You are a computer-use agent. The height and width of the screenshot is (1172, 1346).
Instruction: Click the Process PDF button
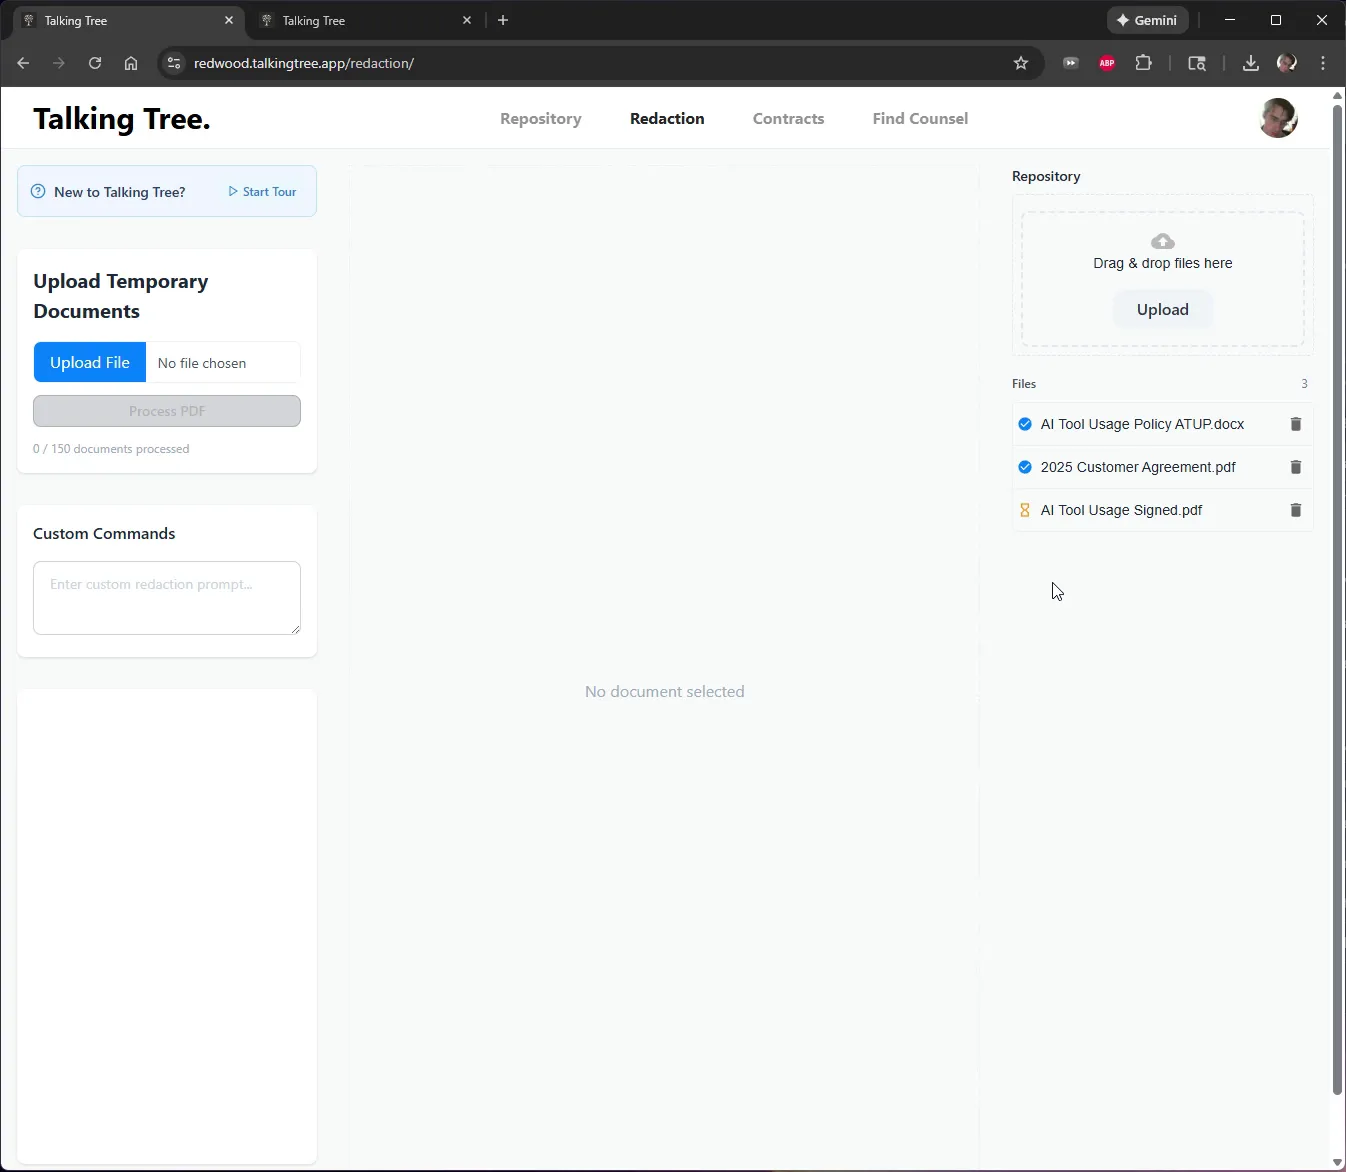point(167,411)
